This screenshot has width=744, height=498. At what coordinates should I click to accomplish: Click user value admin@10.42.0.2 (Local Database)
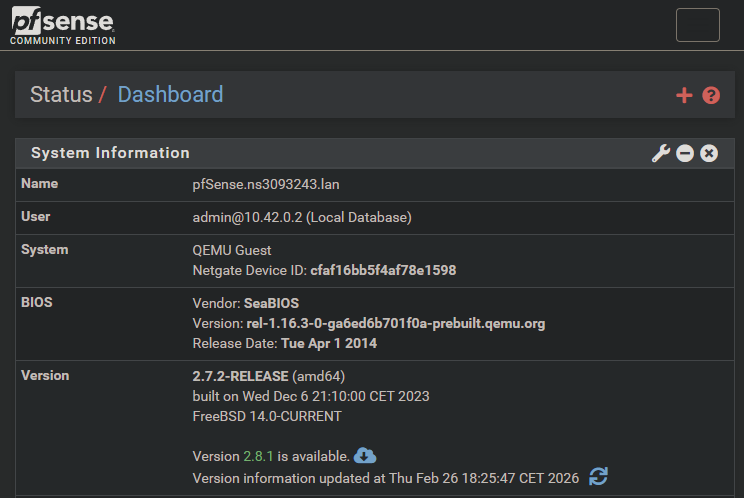coord(302,217)
